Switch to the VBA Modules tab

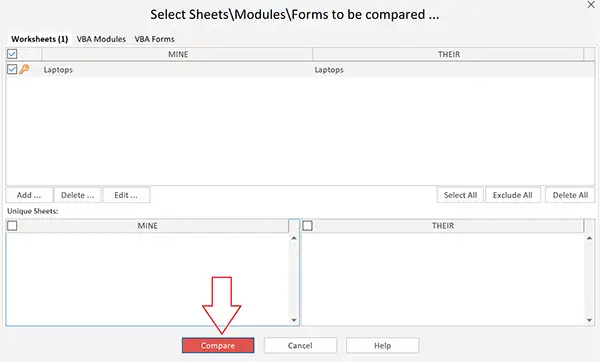point(101,39)
